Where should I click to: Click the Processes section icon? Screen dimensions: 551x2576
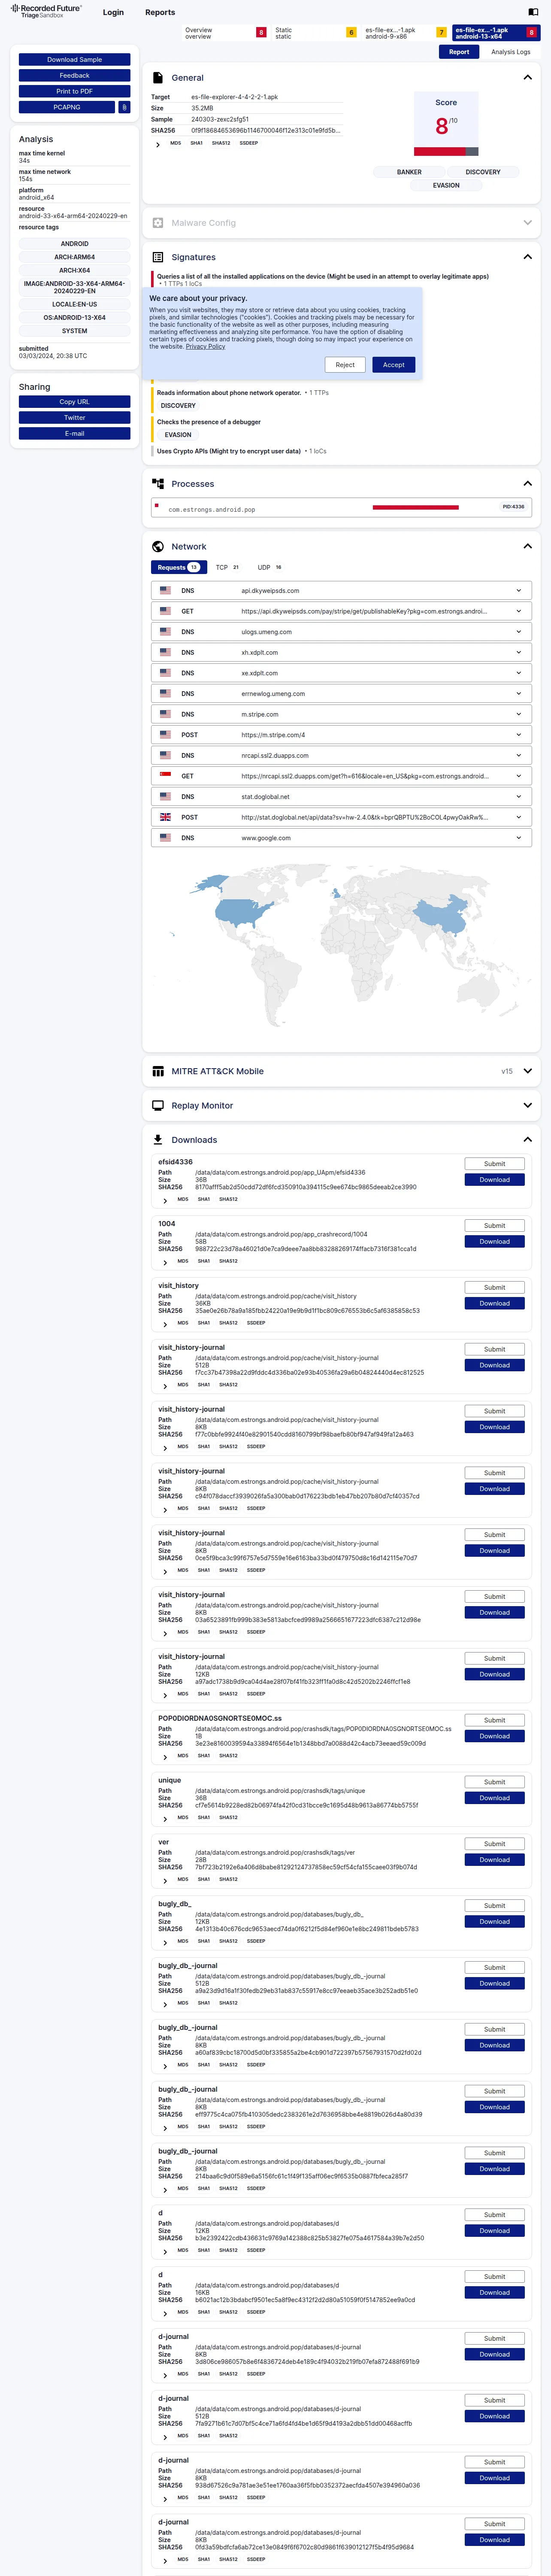coord(158,483)
